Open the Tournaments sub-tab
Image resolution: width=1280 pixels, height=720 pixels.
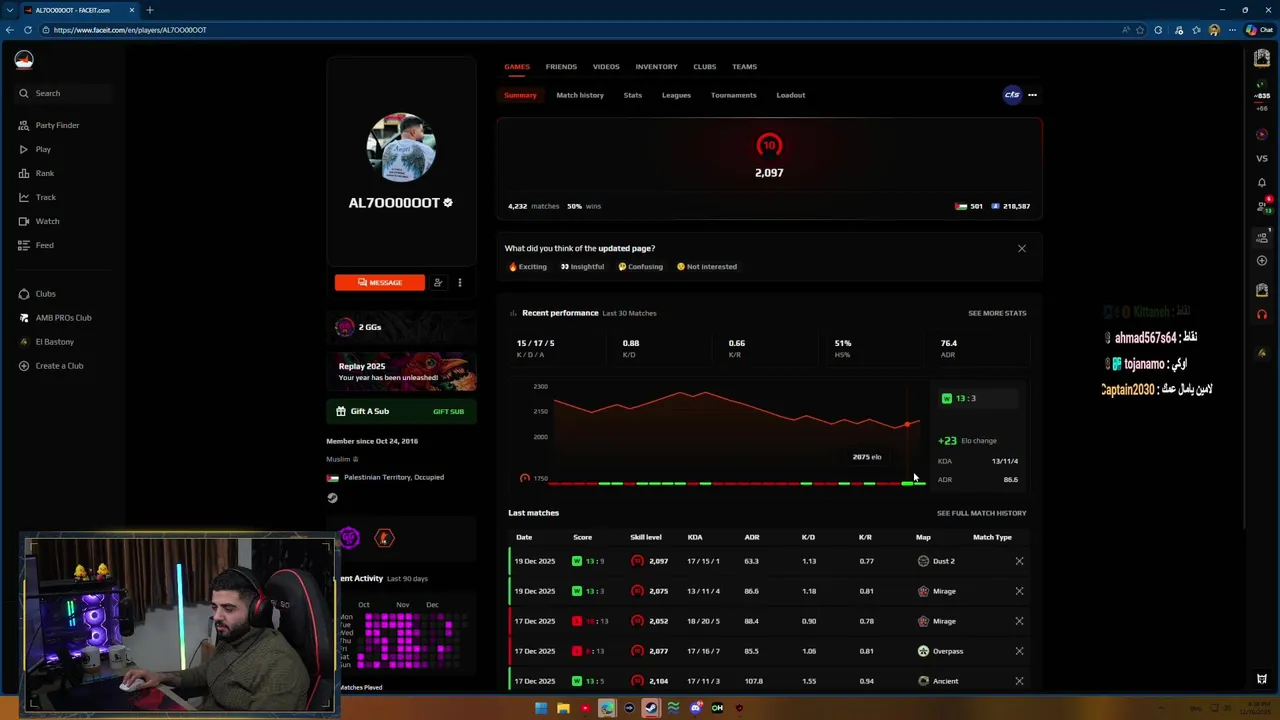(733, 95)
